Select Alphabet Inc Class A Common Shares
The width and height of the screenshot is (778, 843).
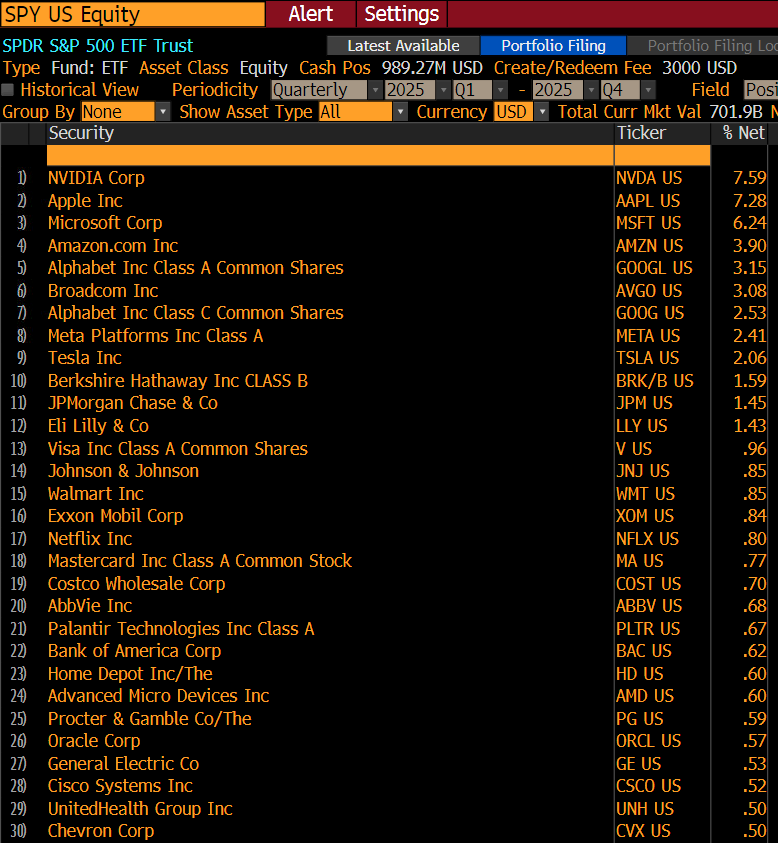(196, 268)
